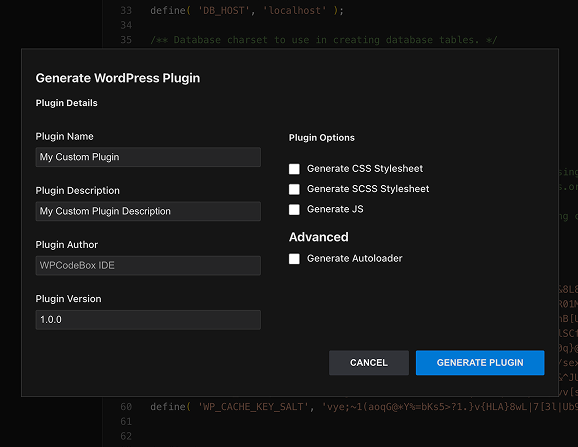The height and width of the screenshot is (447, 578).
Task: Click line number 61 in the gutter
Action: (x=126, y=421)
